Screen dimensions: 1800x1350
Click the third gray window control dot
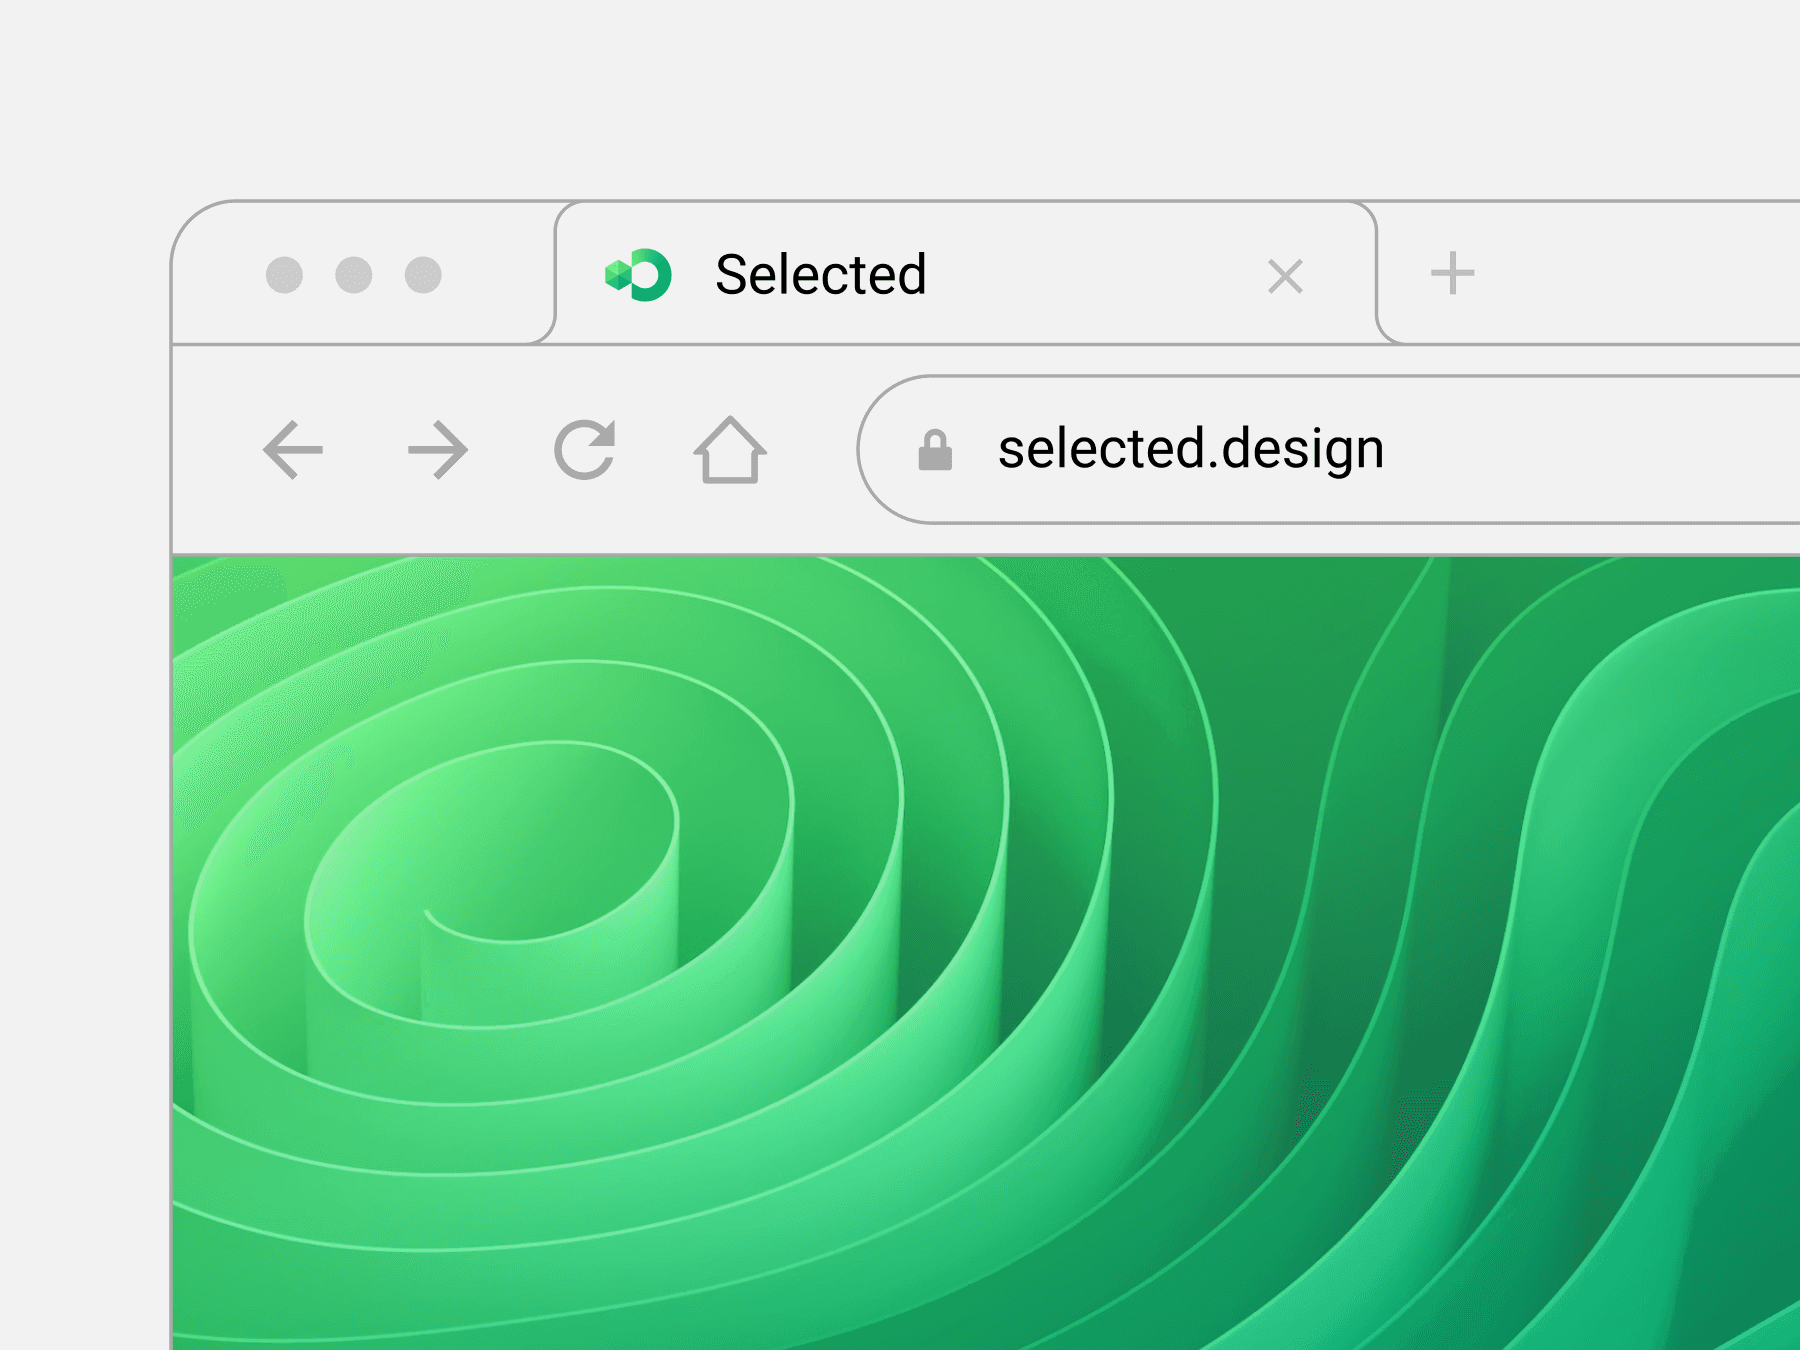point(423,275)
